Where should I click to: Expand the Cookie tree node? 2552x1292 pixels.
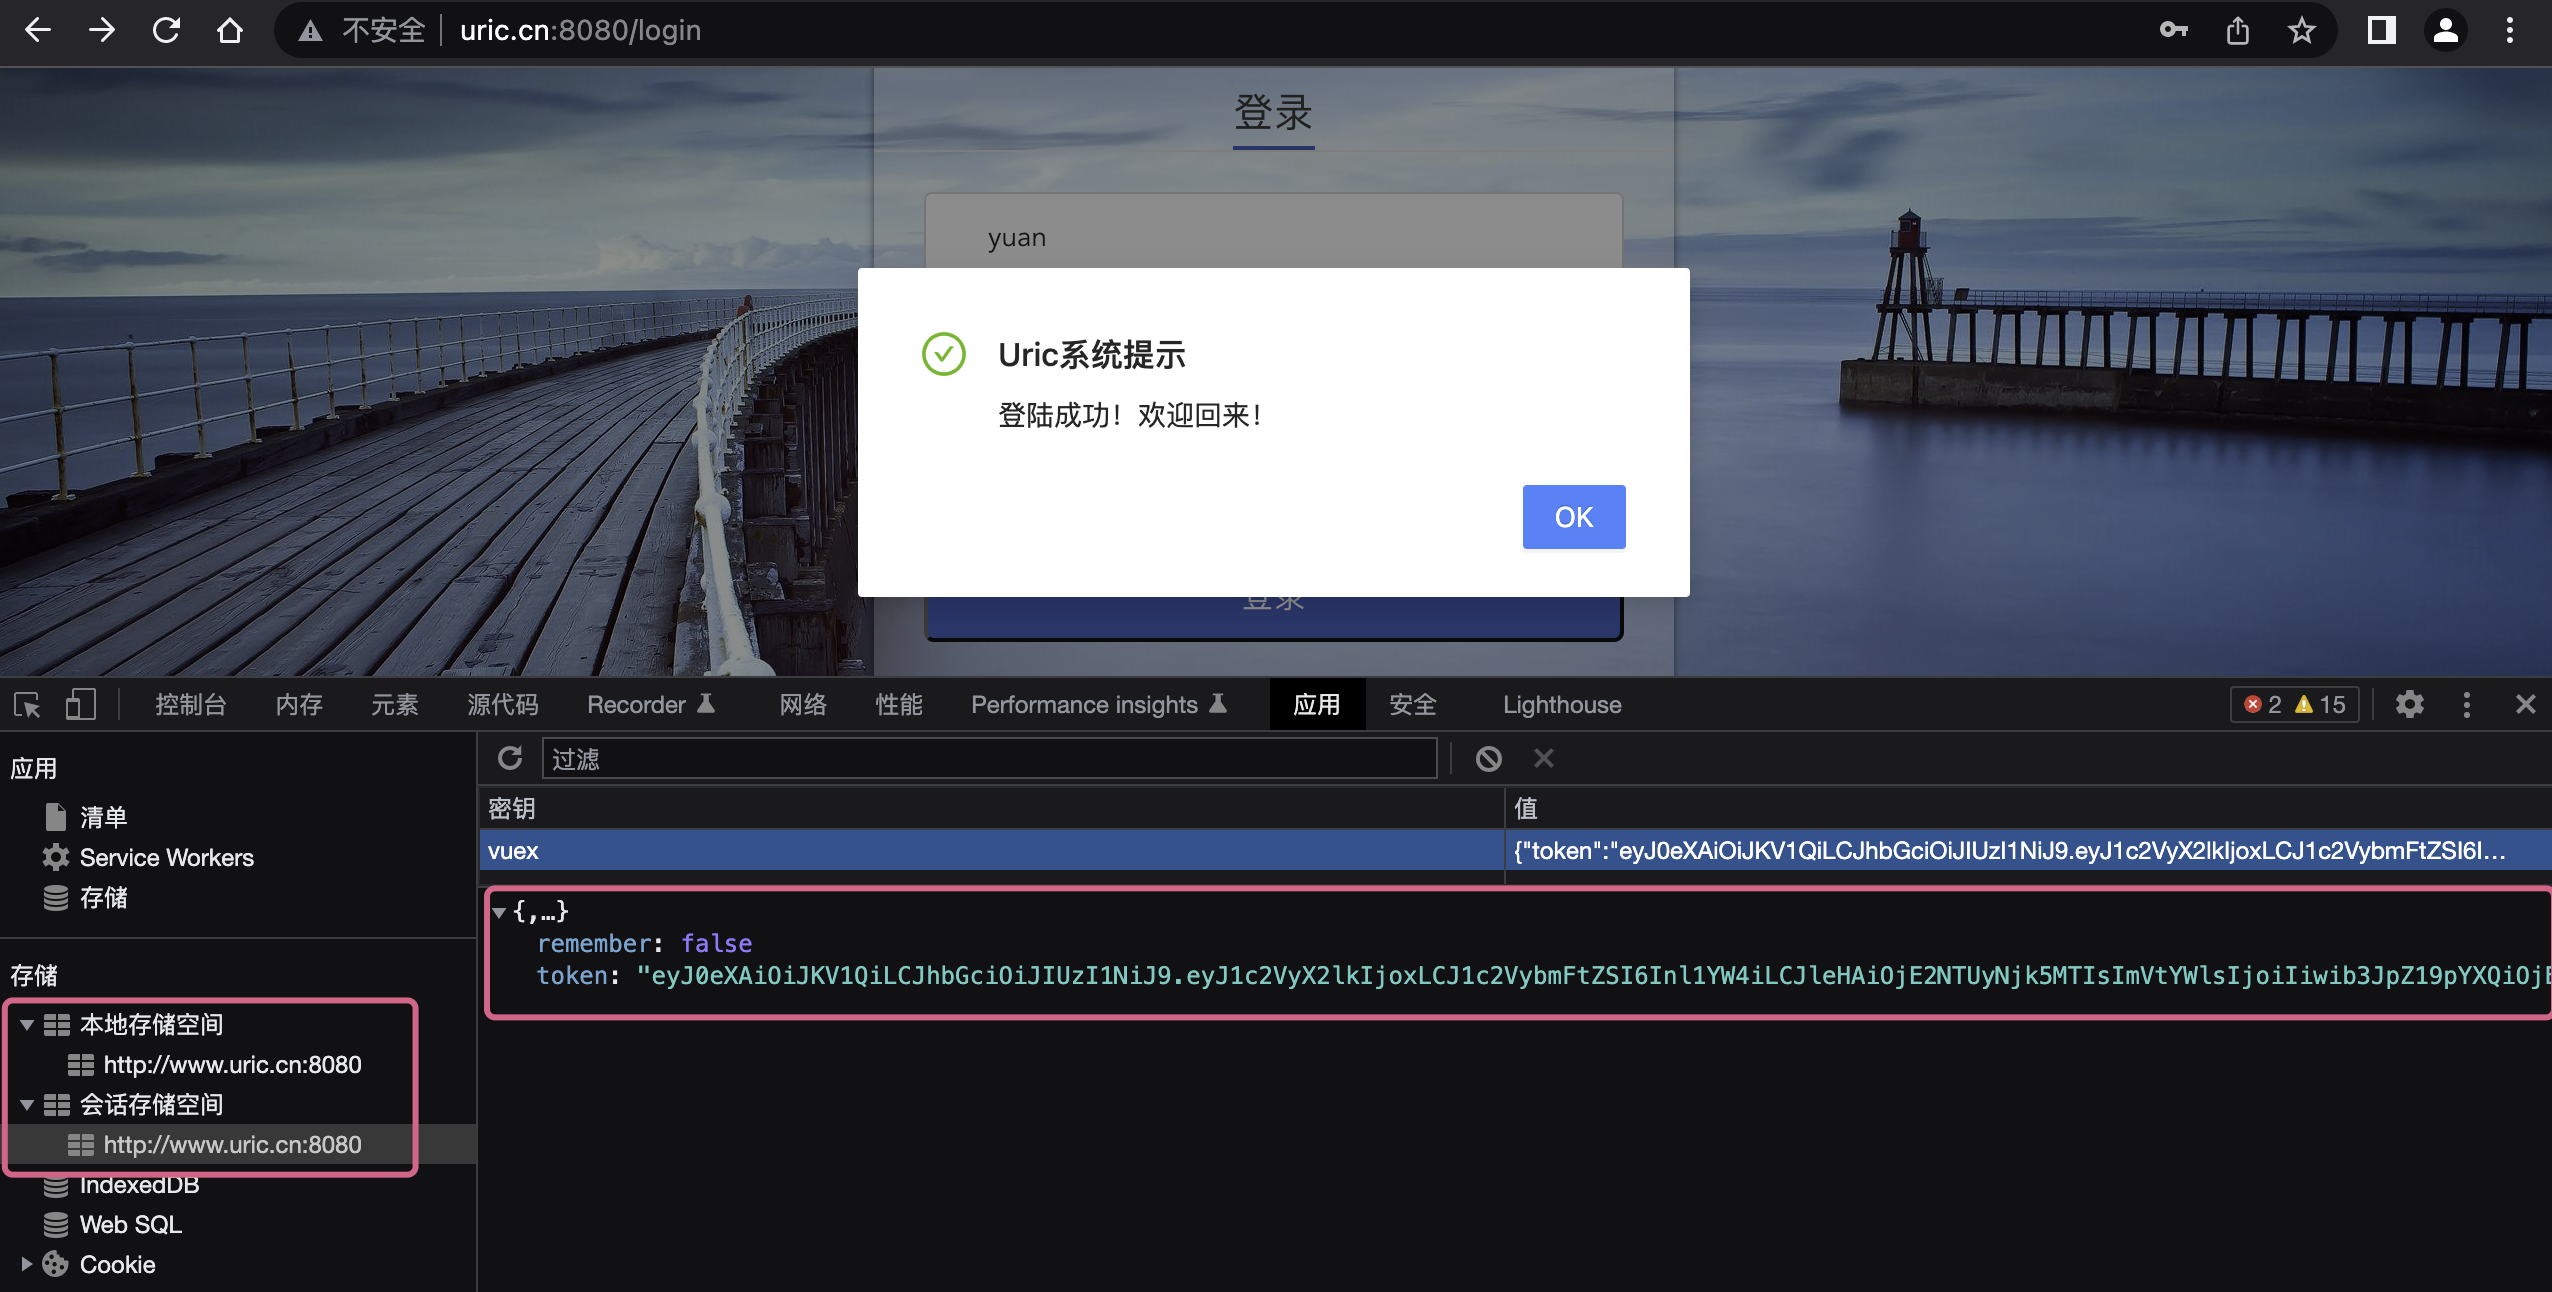click(x=27, y=1265)
